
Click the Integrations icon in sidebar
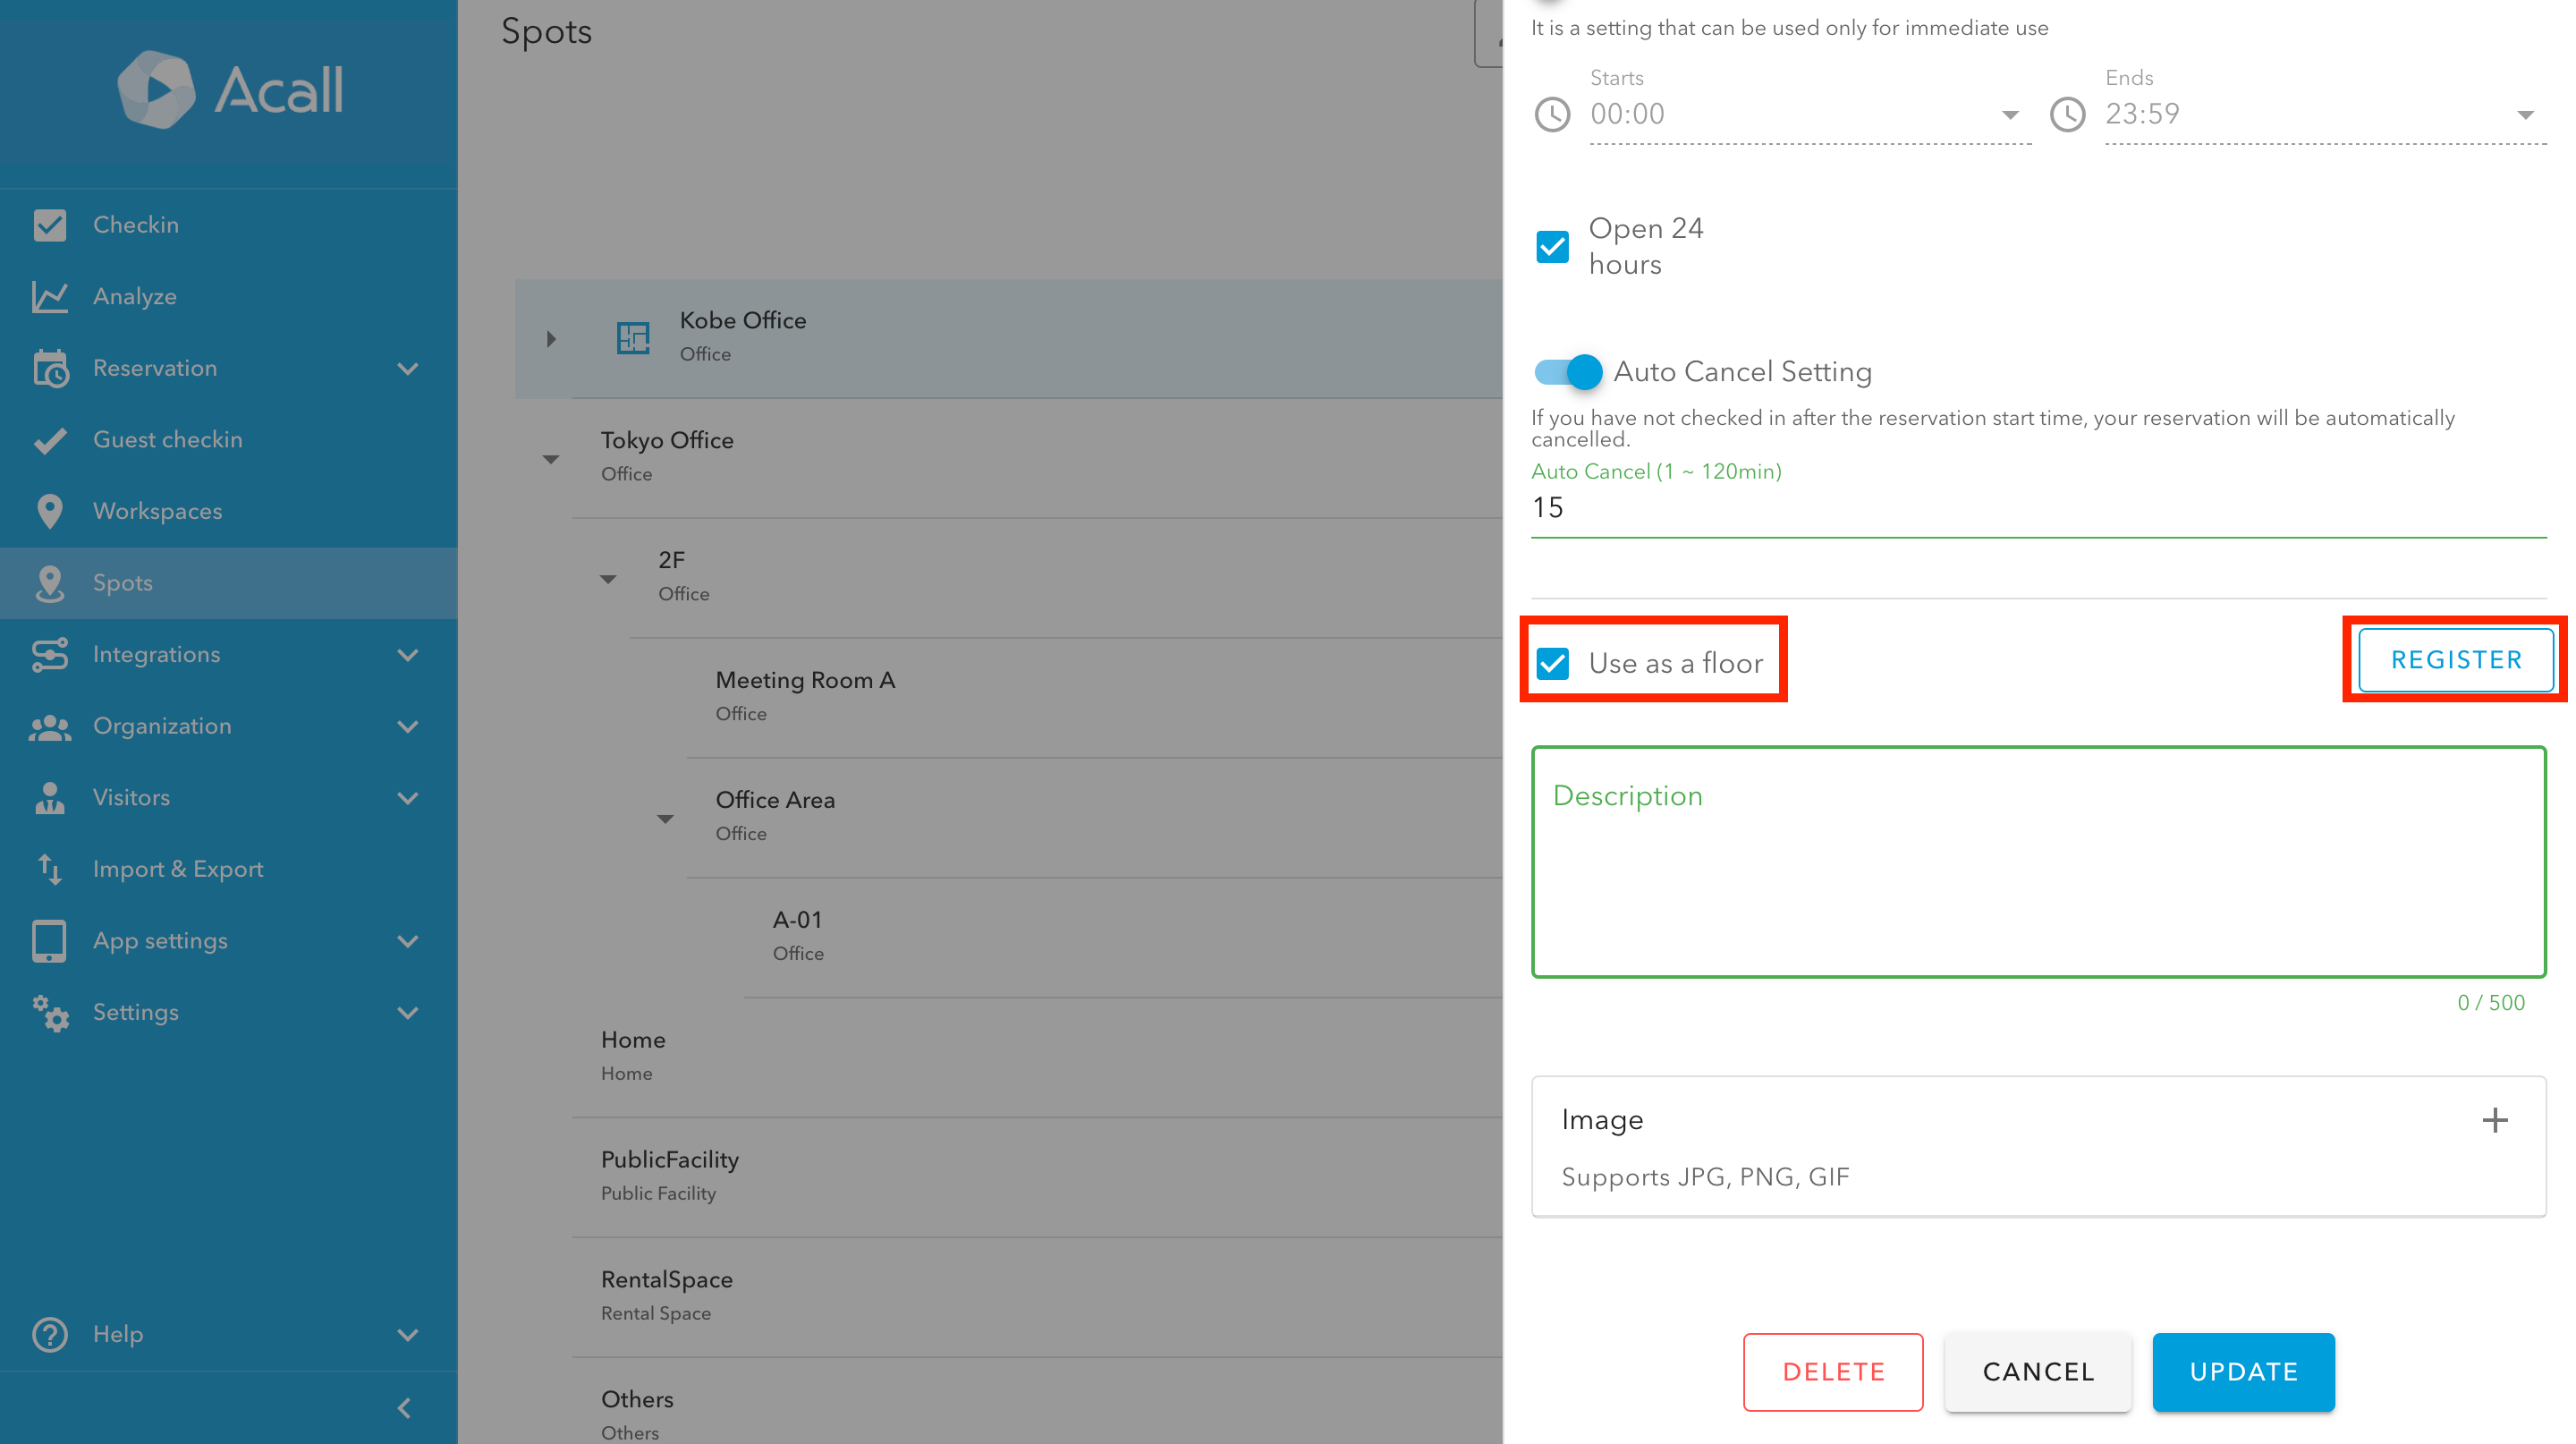tap(49, 654)
